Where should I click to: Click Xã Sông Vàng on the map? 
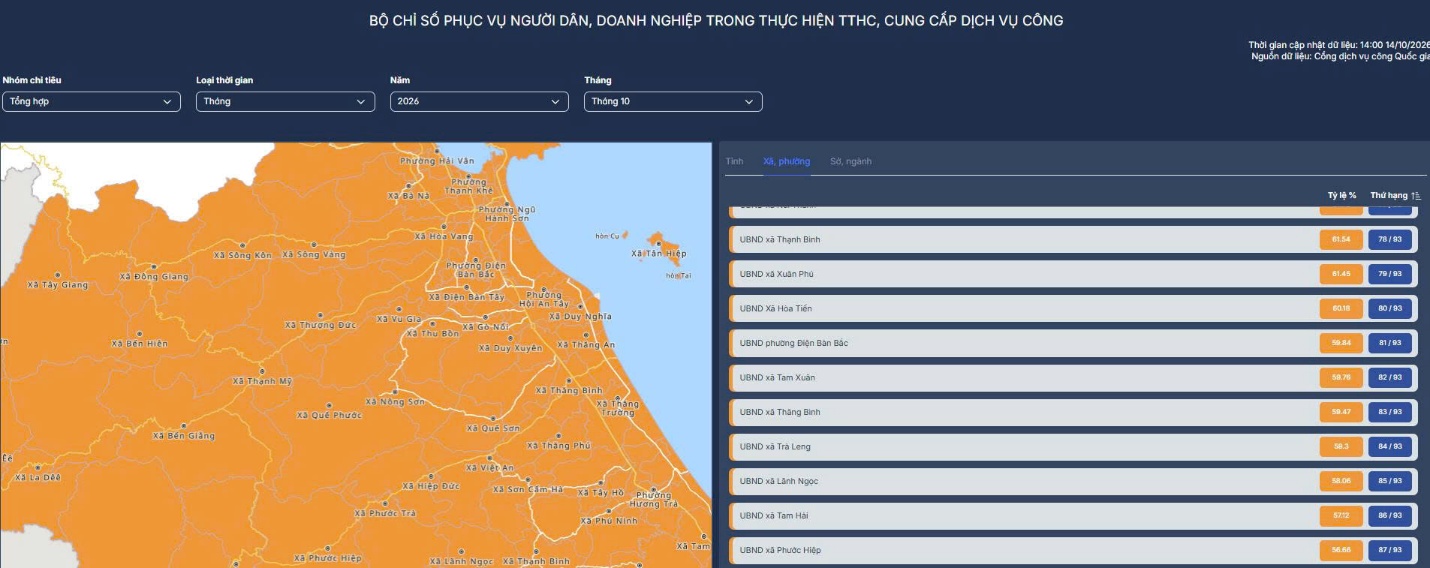(314, 255)
